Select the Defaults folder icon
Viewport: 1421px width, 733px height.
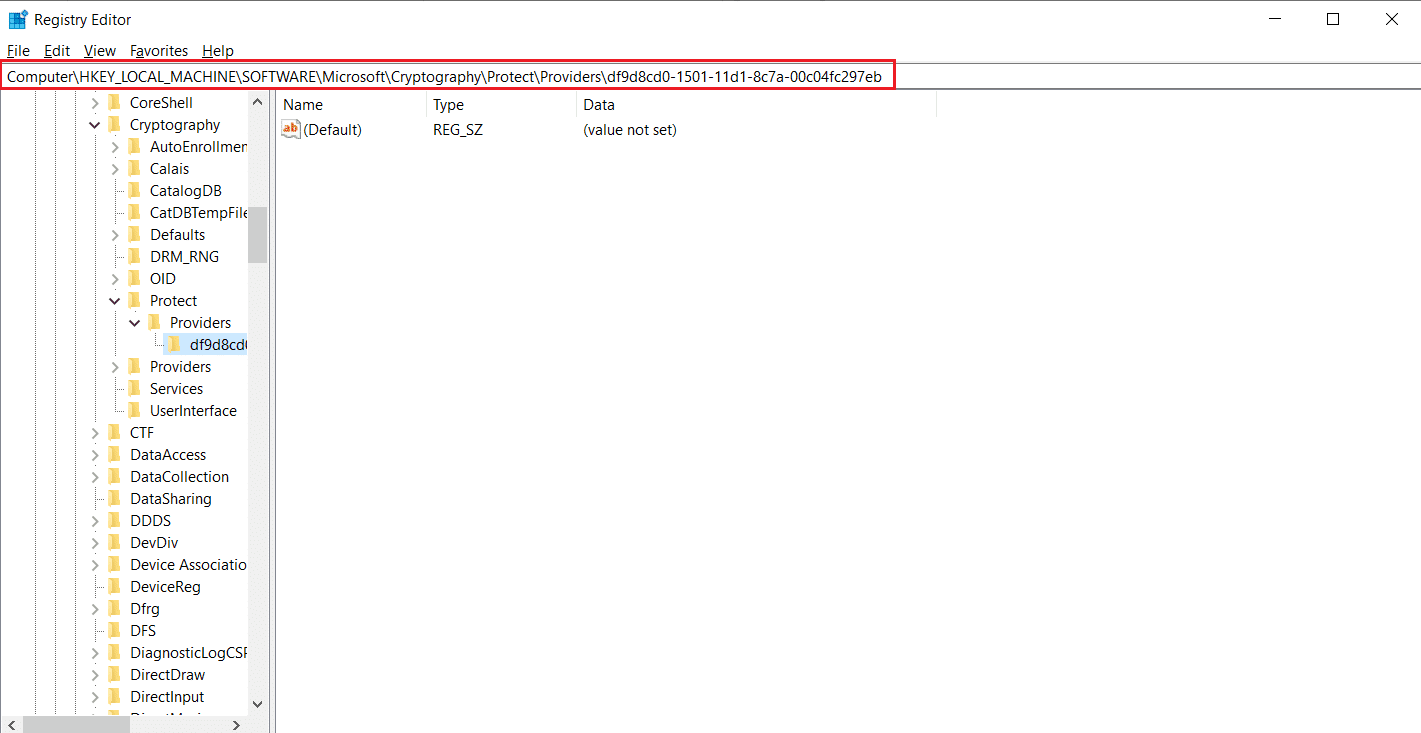134,234
